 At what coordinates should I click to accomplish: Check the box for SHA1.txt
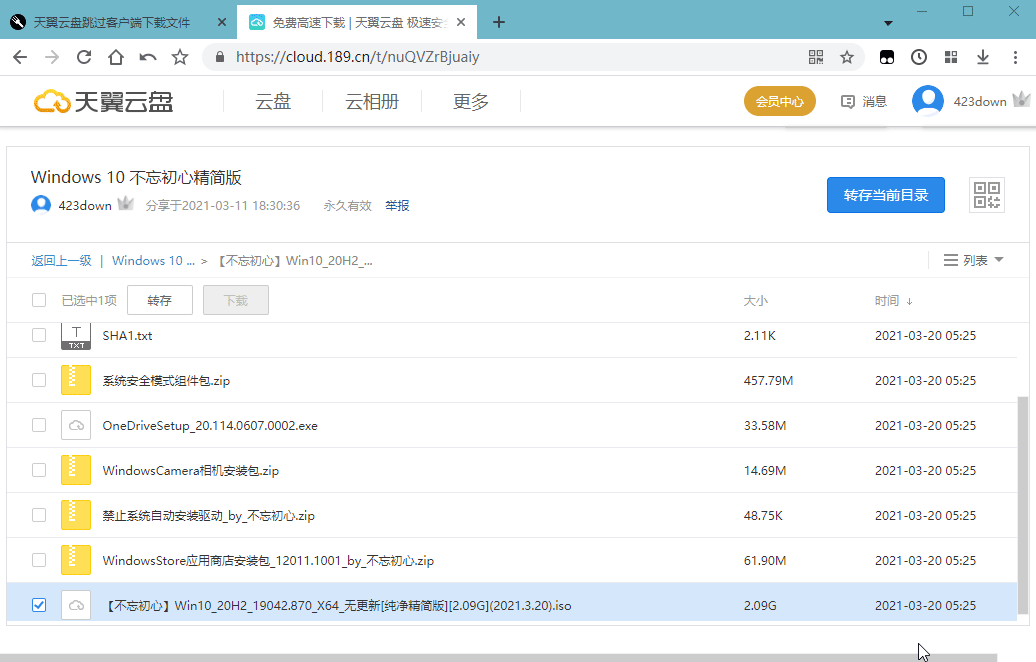pyautogui.click(x=39, y=336)
